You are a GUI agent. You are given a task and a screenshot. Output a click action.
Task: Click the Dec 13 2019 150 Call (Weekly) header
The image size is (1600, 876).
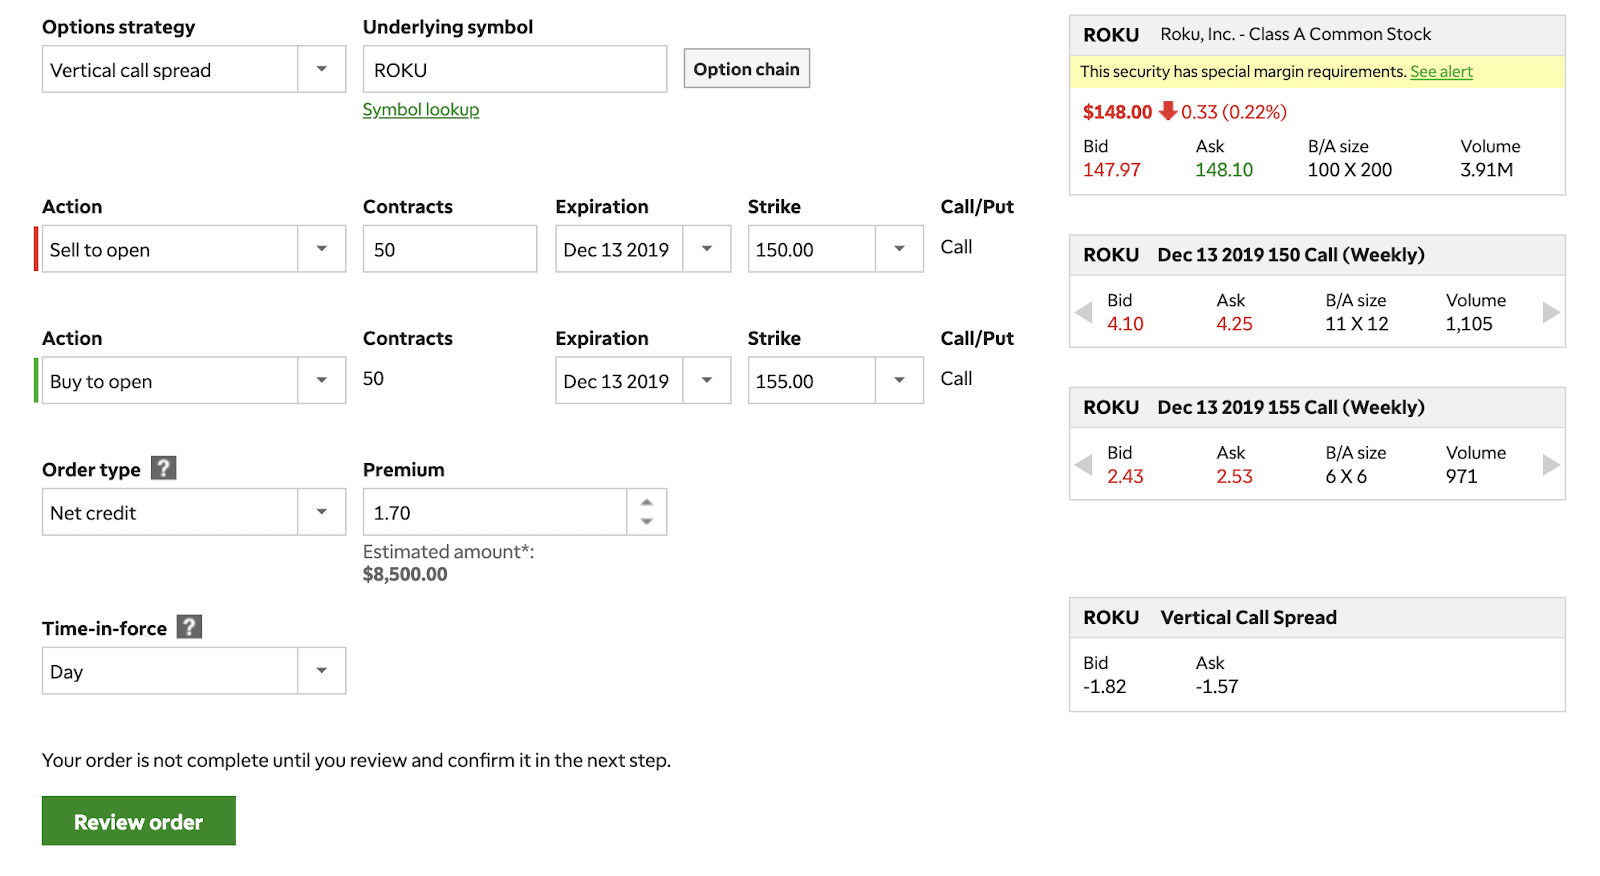[x=1291, y=255]
